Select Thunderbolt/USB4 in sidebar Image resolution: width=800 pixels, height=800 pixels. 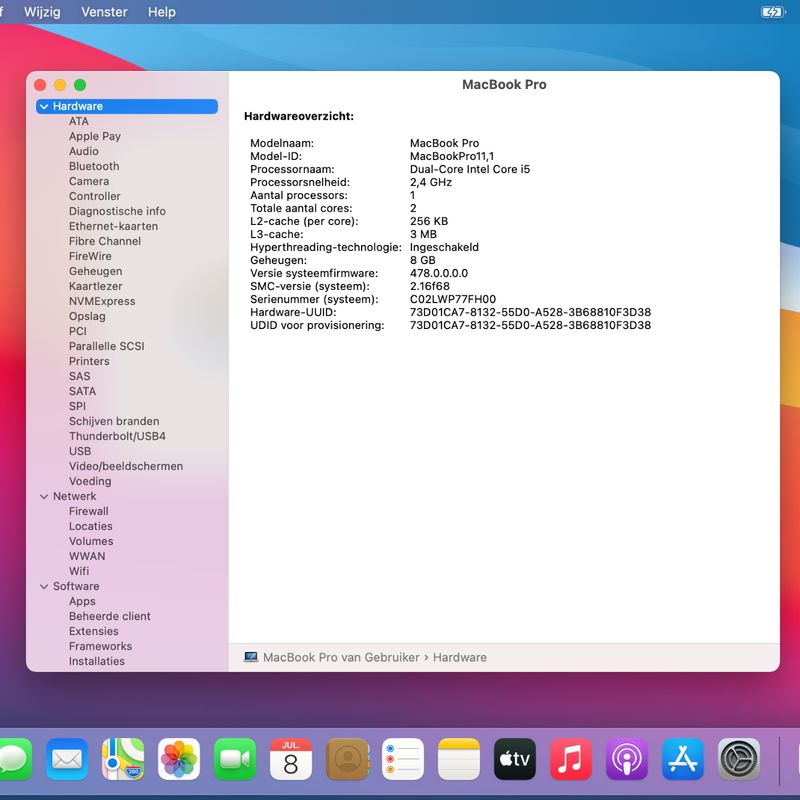(x=117, y=436)
